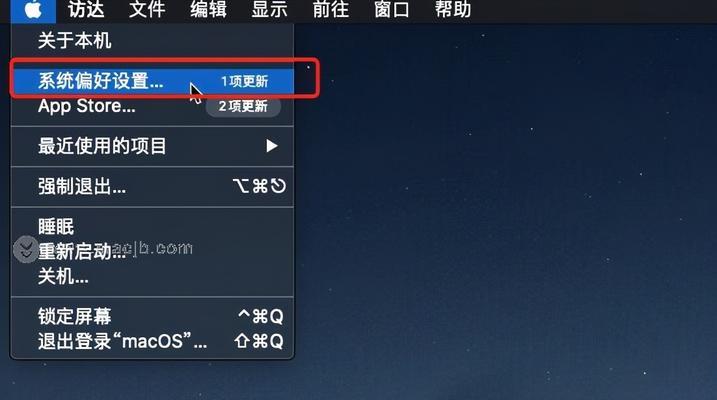This screenshot has height=400, width=717.
Task: Open the 窗口 menu
Action: pos(391,10)
